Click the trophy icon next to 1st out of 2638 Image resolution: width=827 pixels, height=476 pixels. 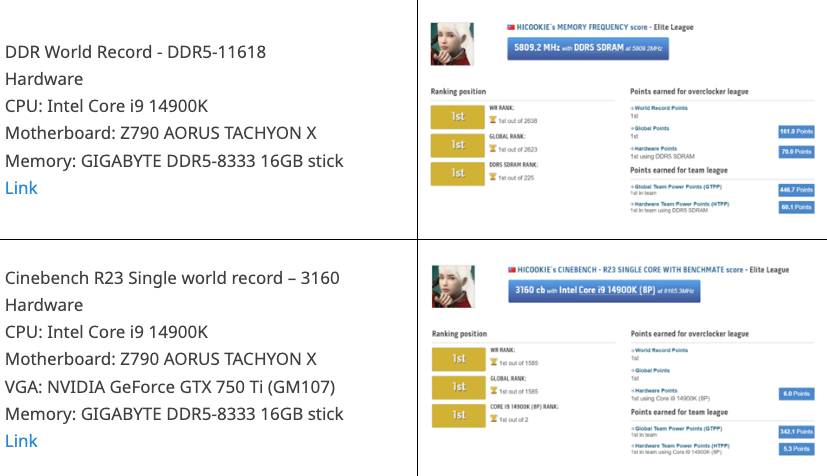(493, 120)
